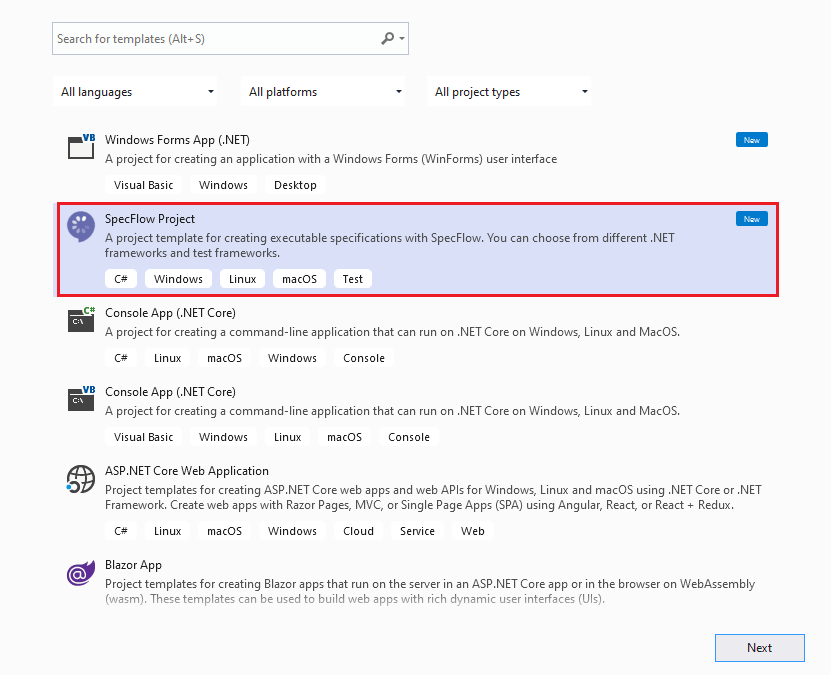Focus the Search for templates field
The width and height of the screenshot is (831, 675).
click(x=230, y=39)
